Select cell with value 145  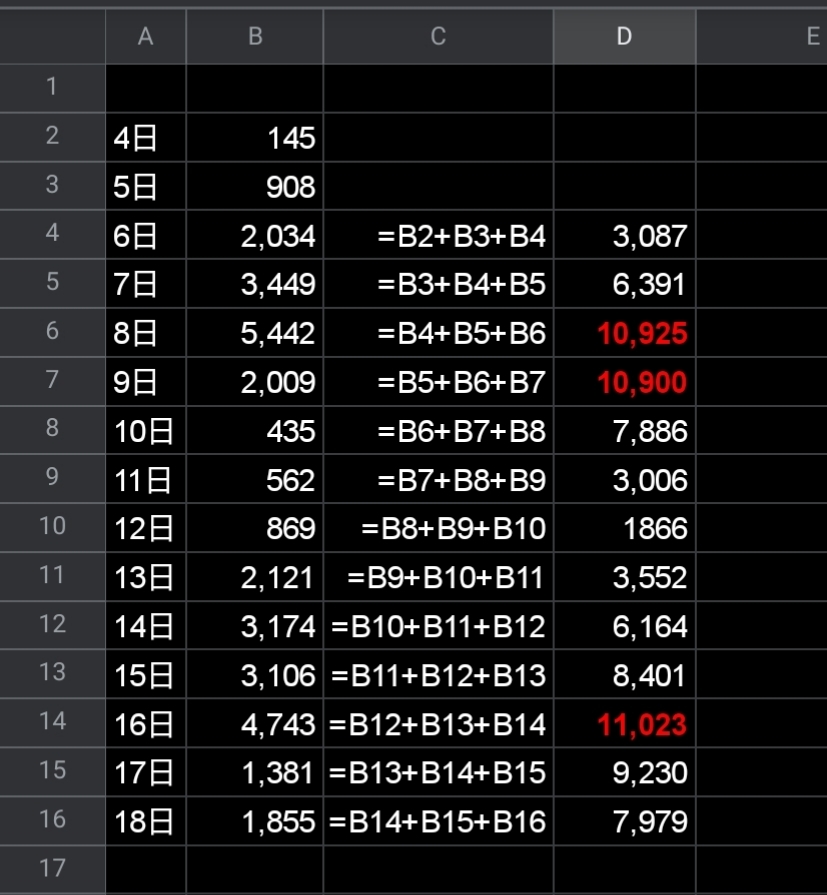pos(255,138)
